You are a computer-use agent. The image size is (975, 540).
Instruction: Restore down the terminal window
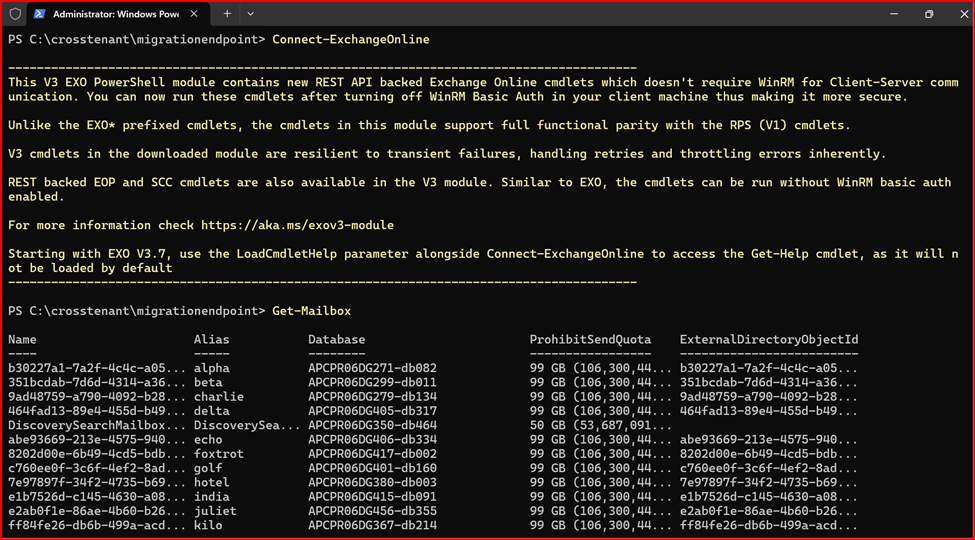[928, 14]
